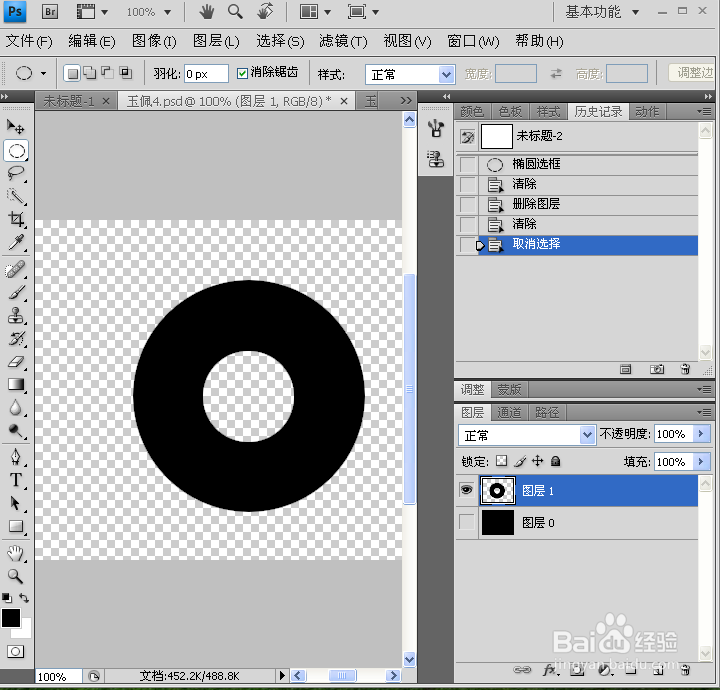Image resolution: width=720 pixels, height=690 pixels.
Task: Click the 图层 1 layer thumbnail
Action: 497,491
